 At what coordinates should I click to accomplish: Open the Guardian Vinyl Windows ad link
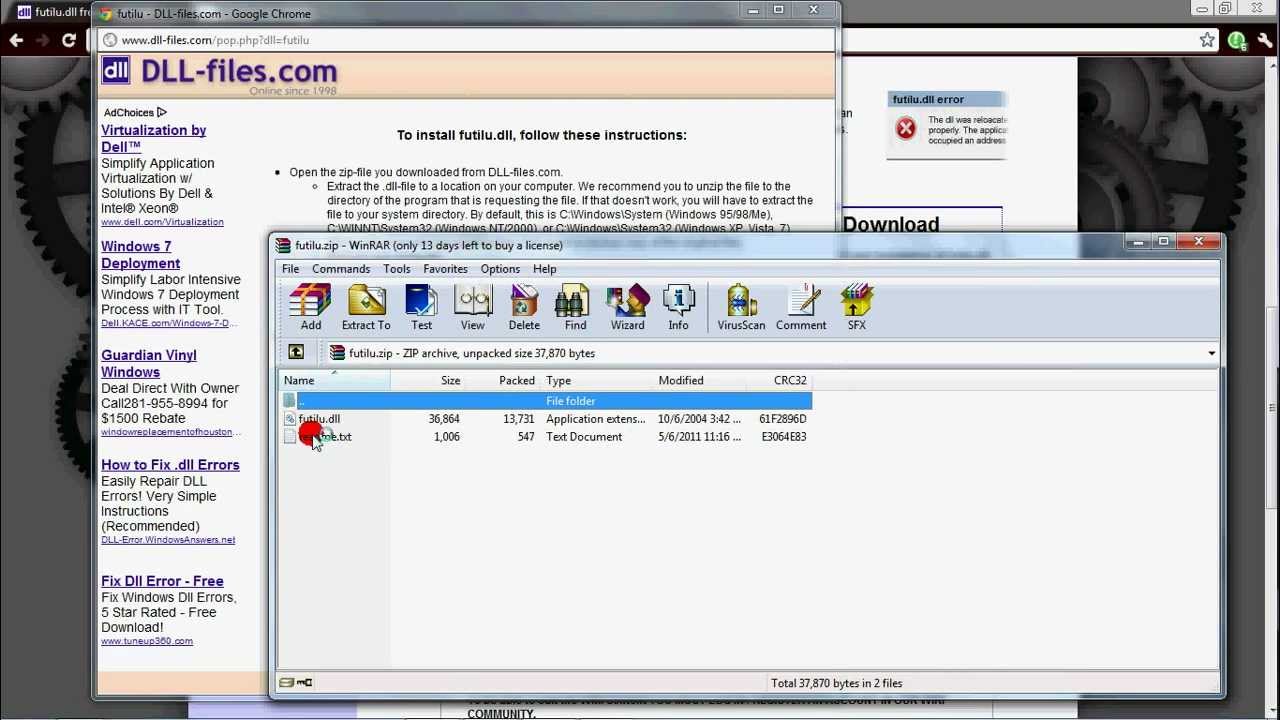(148, 363)
